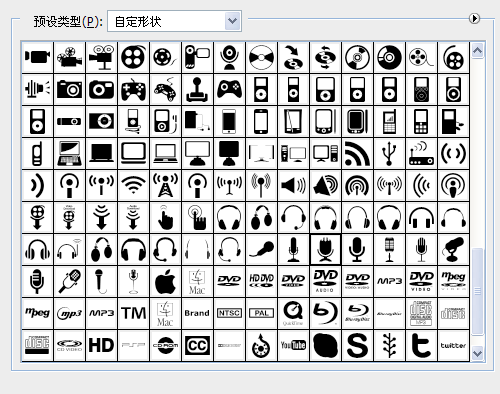Choose the speaker with sound waves shape
This screenshot has height=394, width=500.
[293, 185]
